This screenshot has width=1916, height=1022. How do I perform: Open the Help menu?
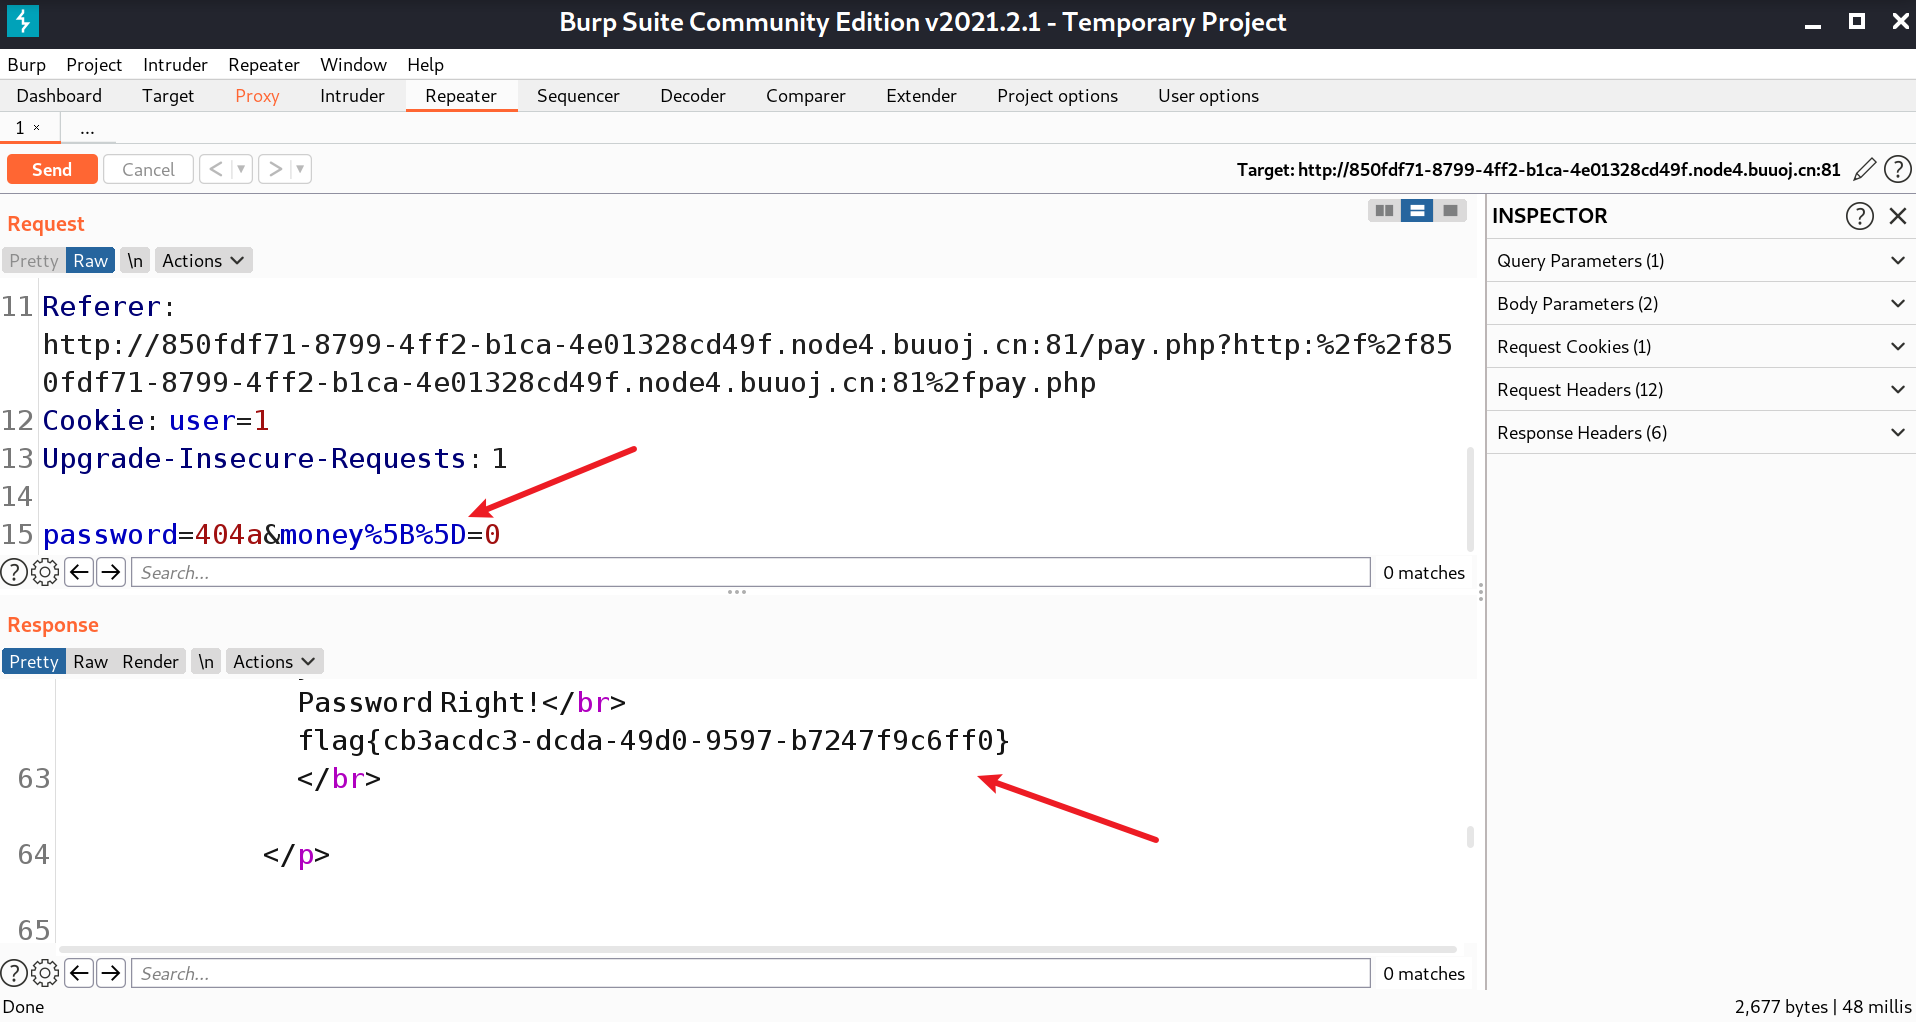(425, 65)
